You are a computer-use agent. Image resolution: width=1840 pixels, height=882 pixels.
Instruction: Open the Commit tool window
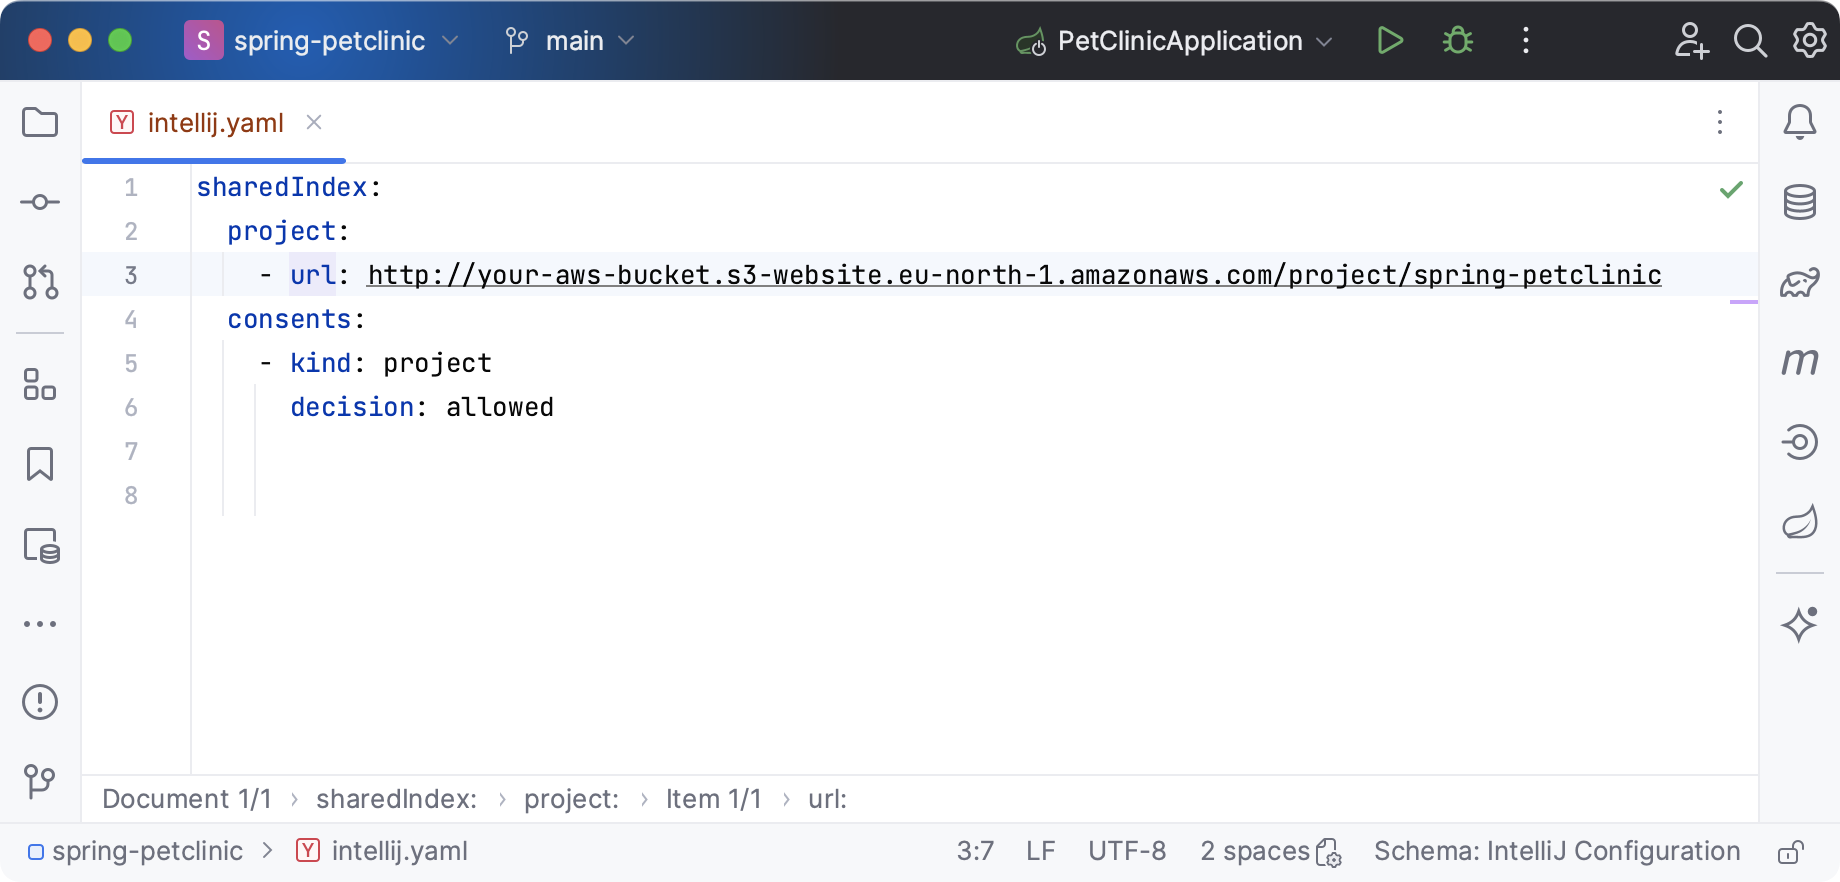40,203
